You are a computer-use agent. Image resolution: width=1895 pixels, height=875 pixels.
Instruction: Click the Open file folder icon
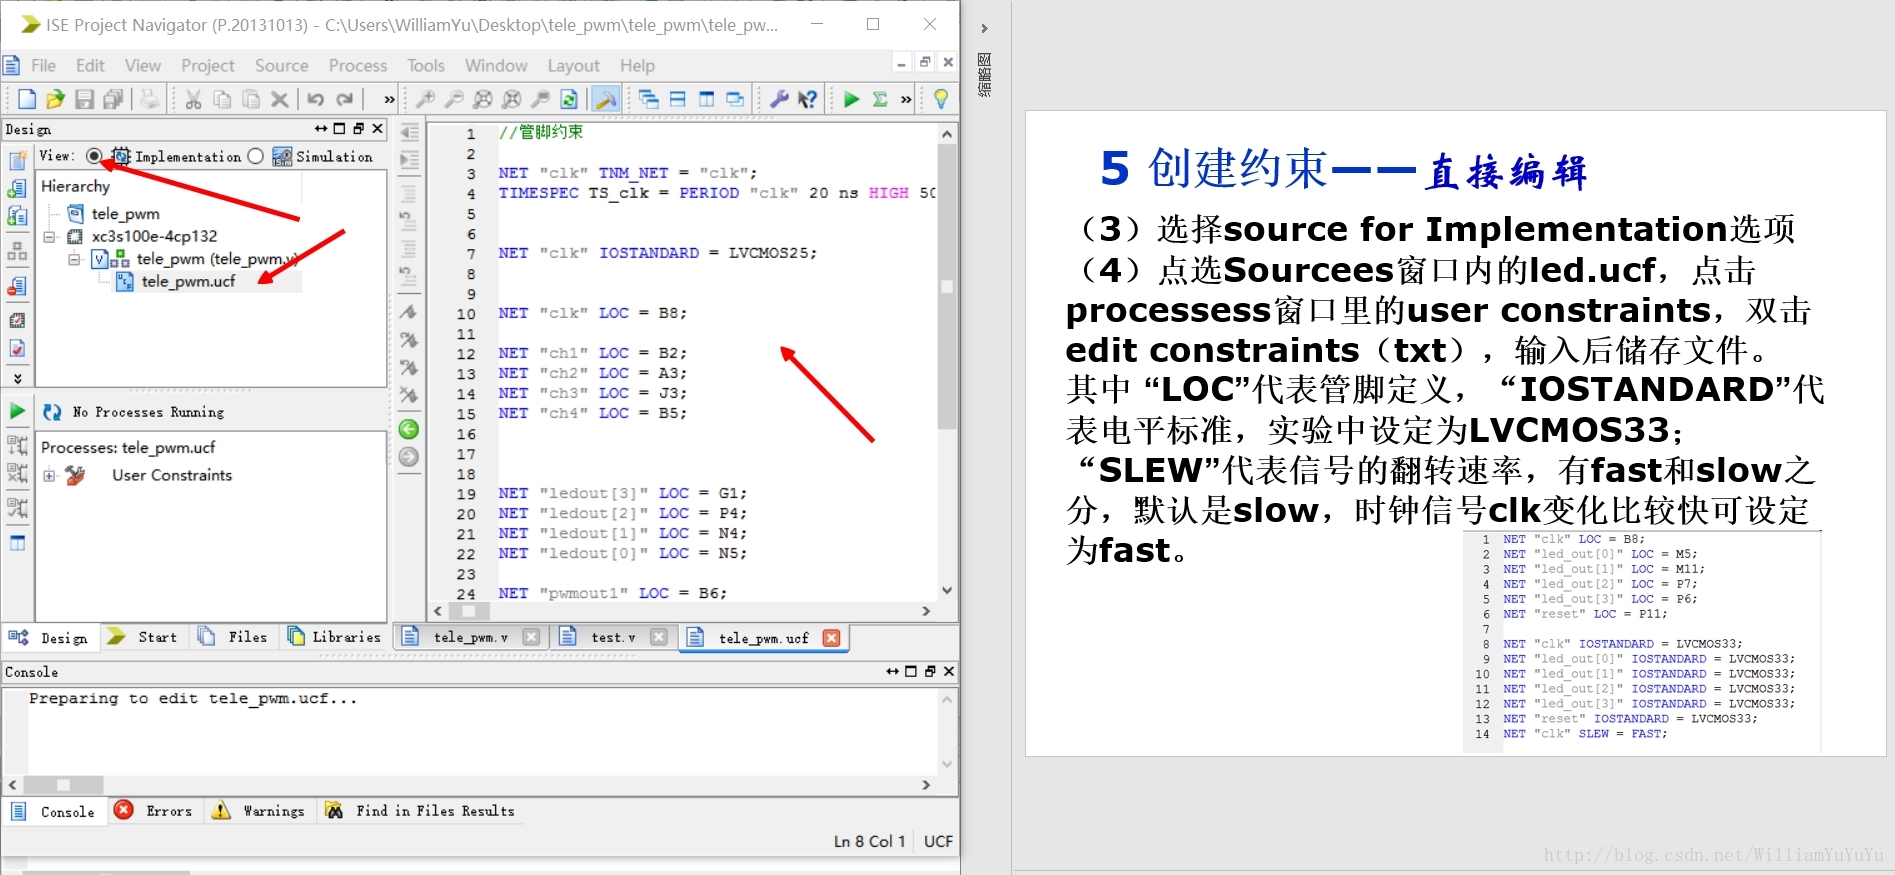(x=55, y=99)
